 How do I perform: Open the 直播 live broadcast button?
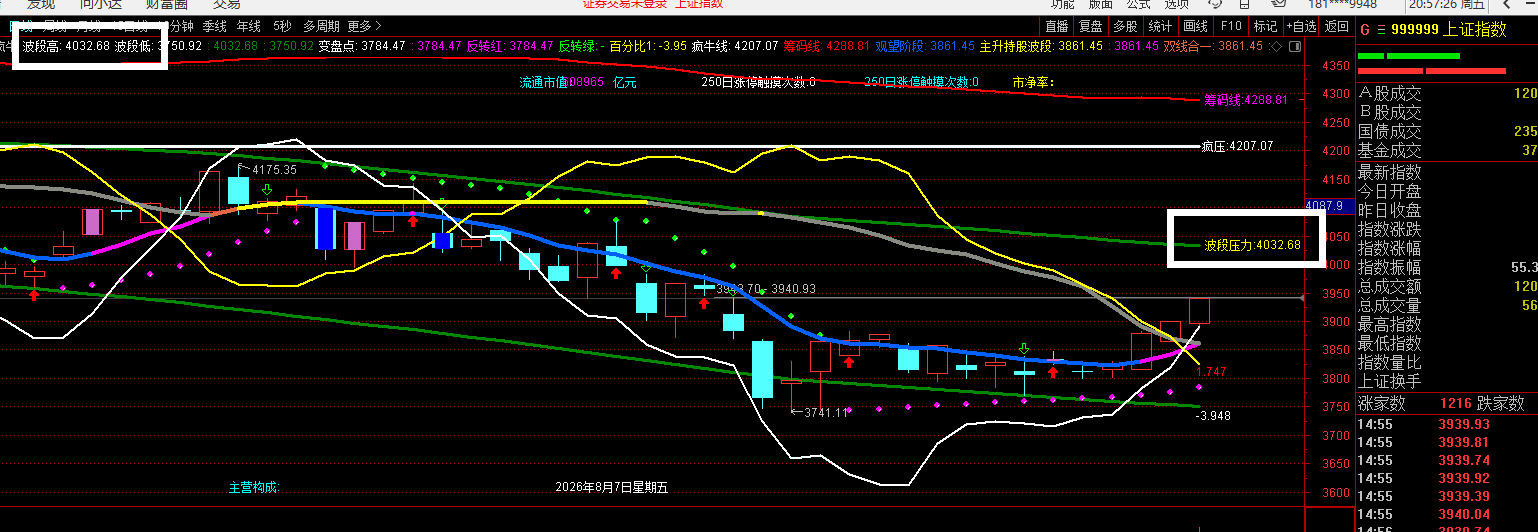pos(1057,26)
